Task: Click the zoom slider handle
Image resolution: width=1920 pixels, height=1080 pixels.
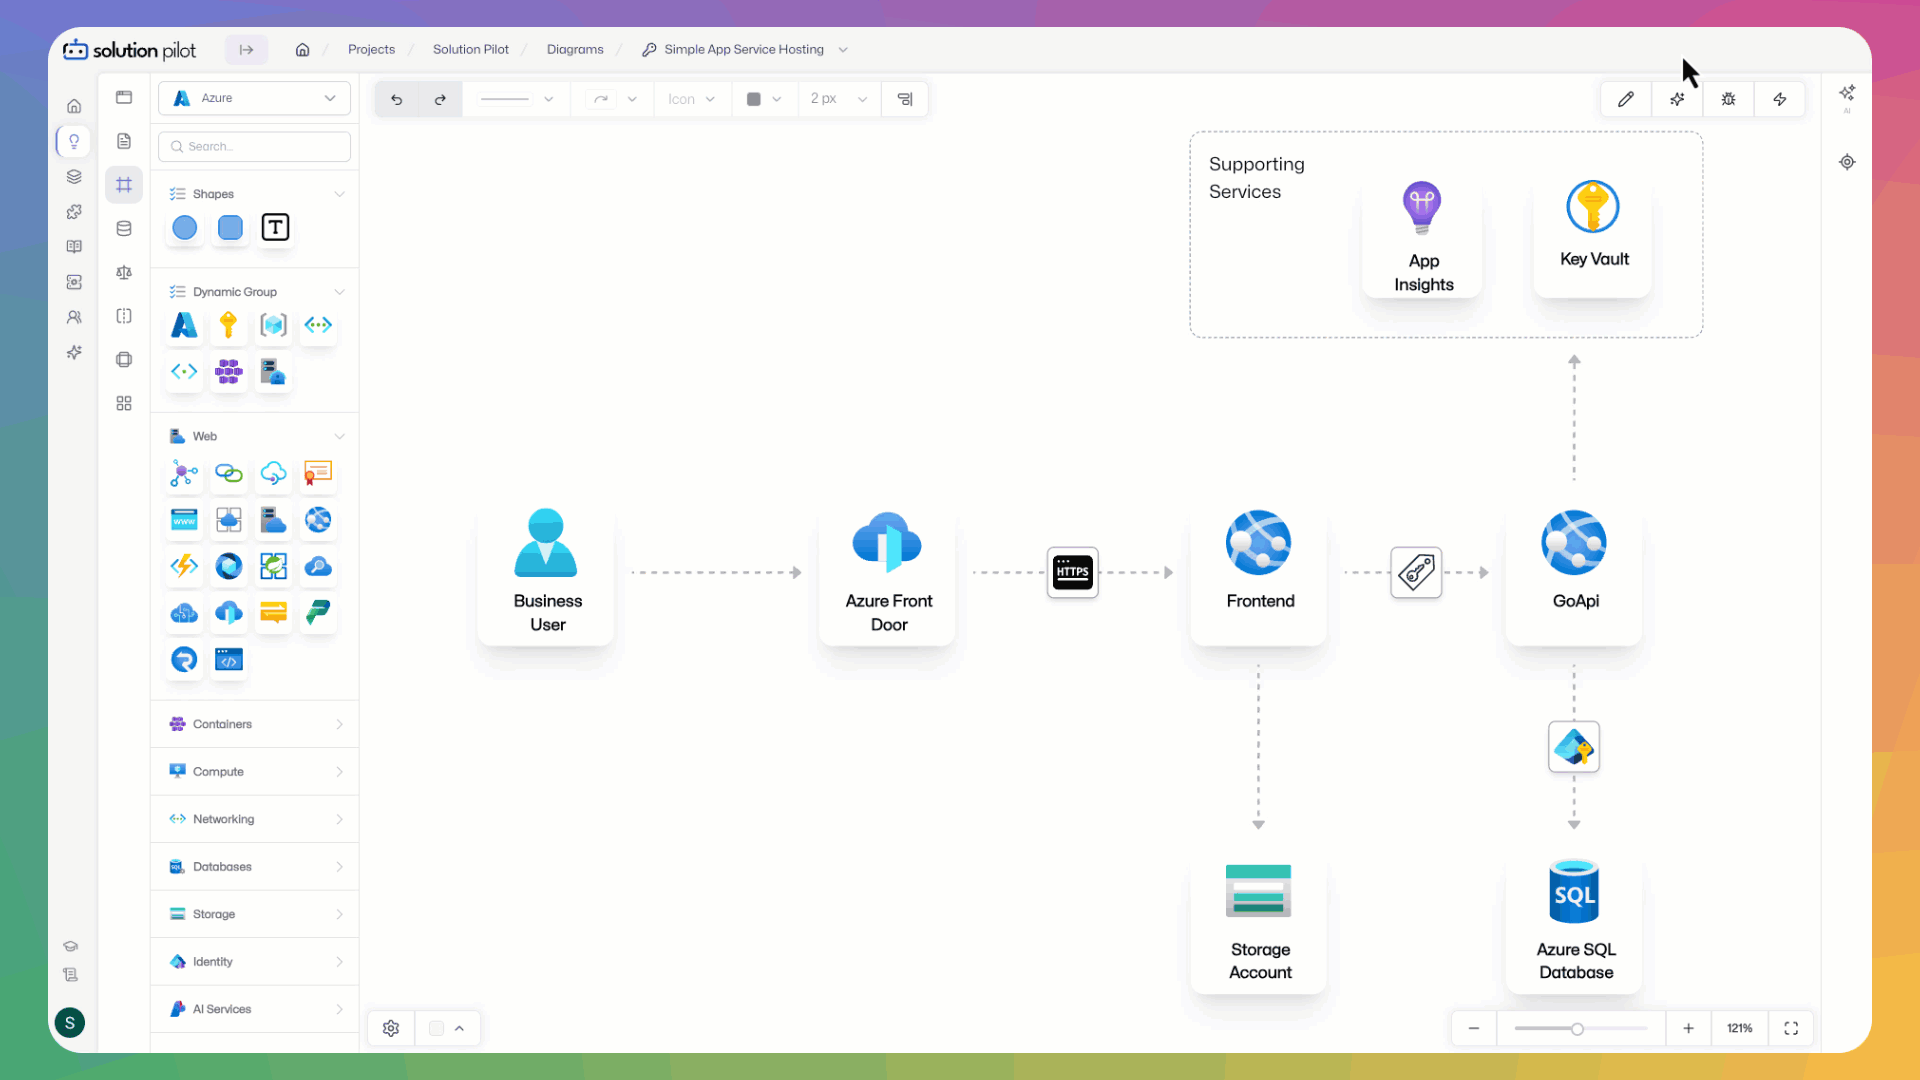Action: point(1577,1029)
